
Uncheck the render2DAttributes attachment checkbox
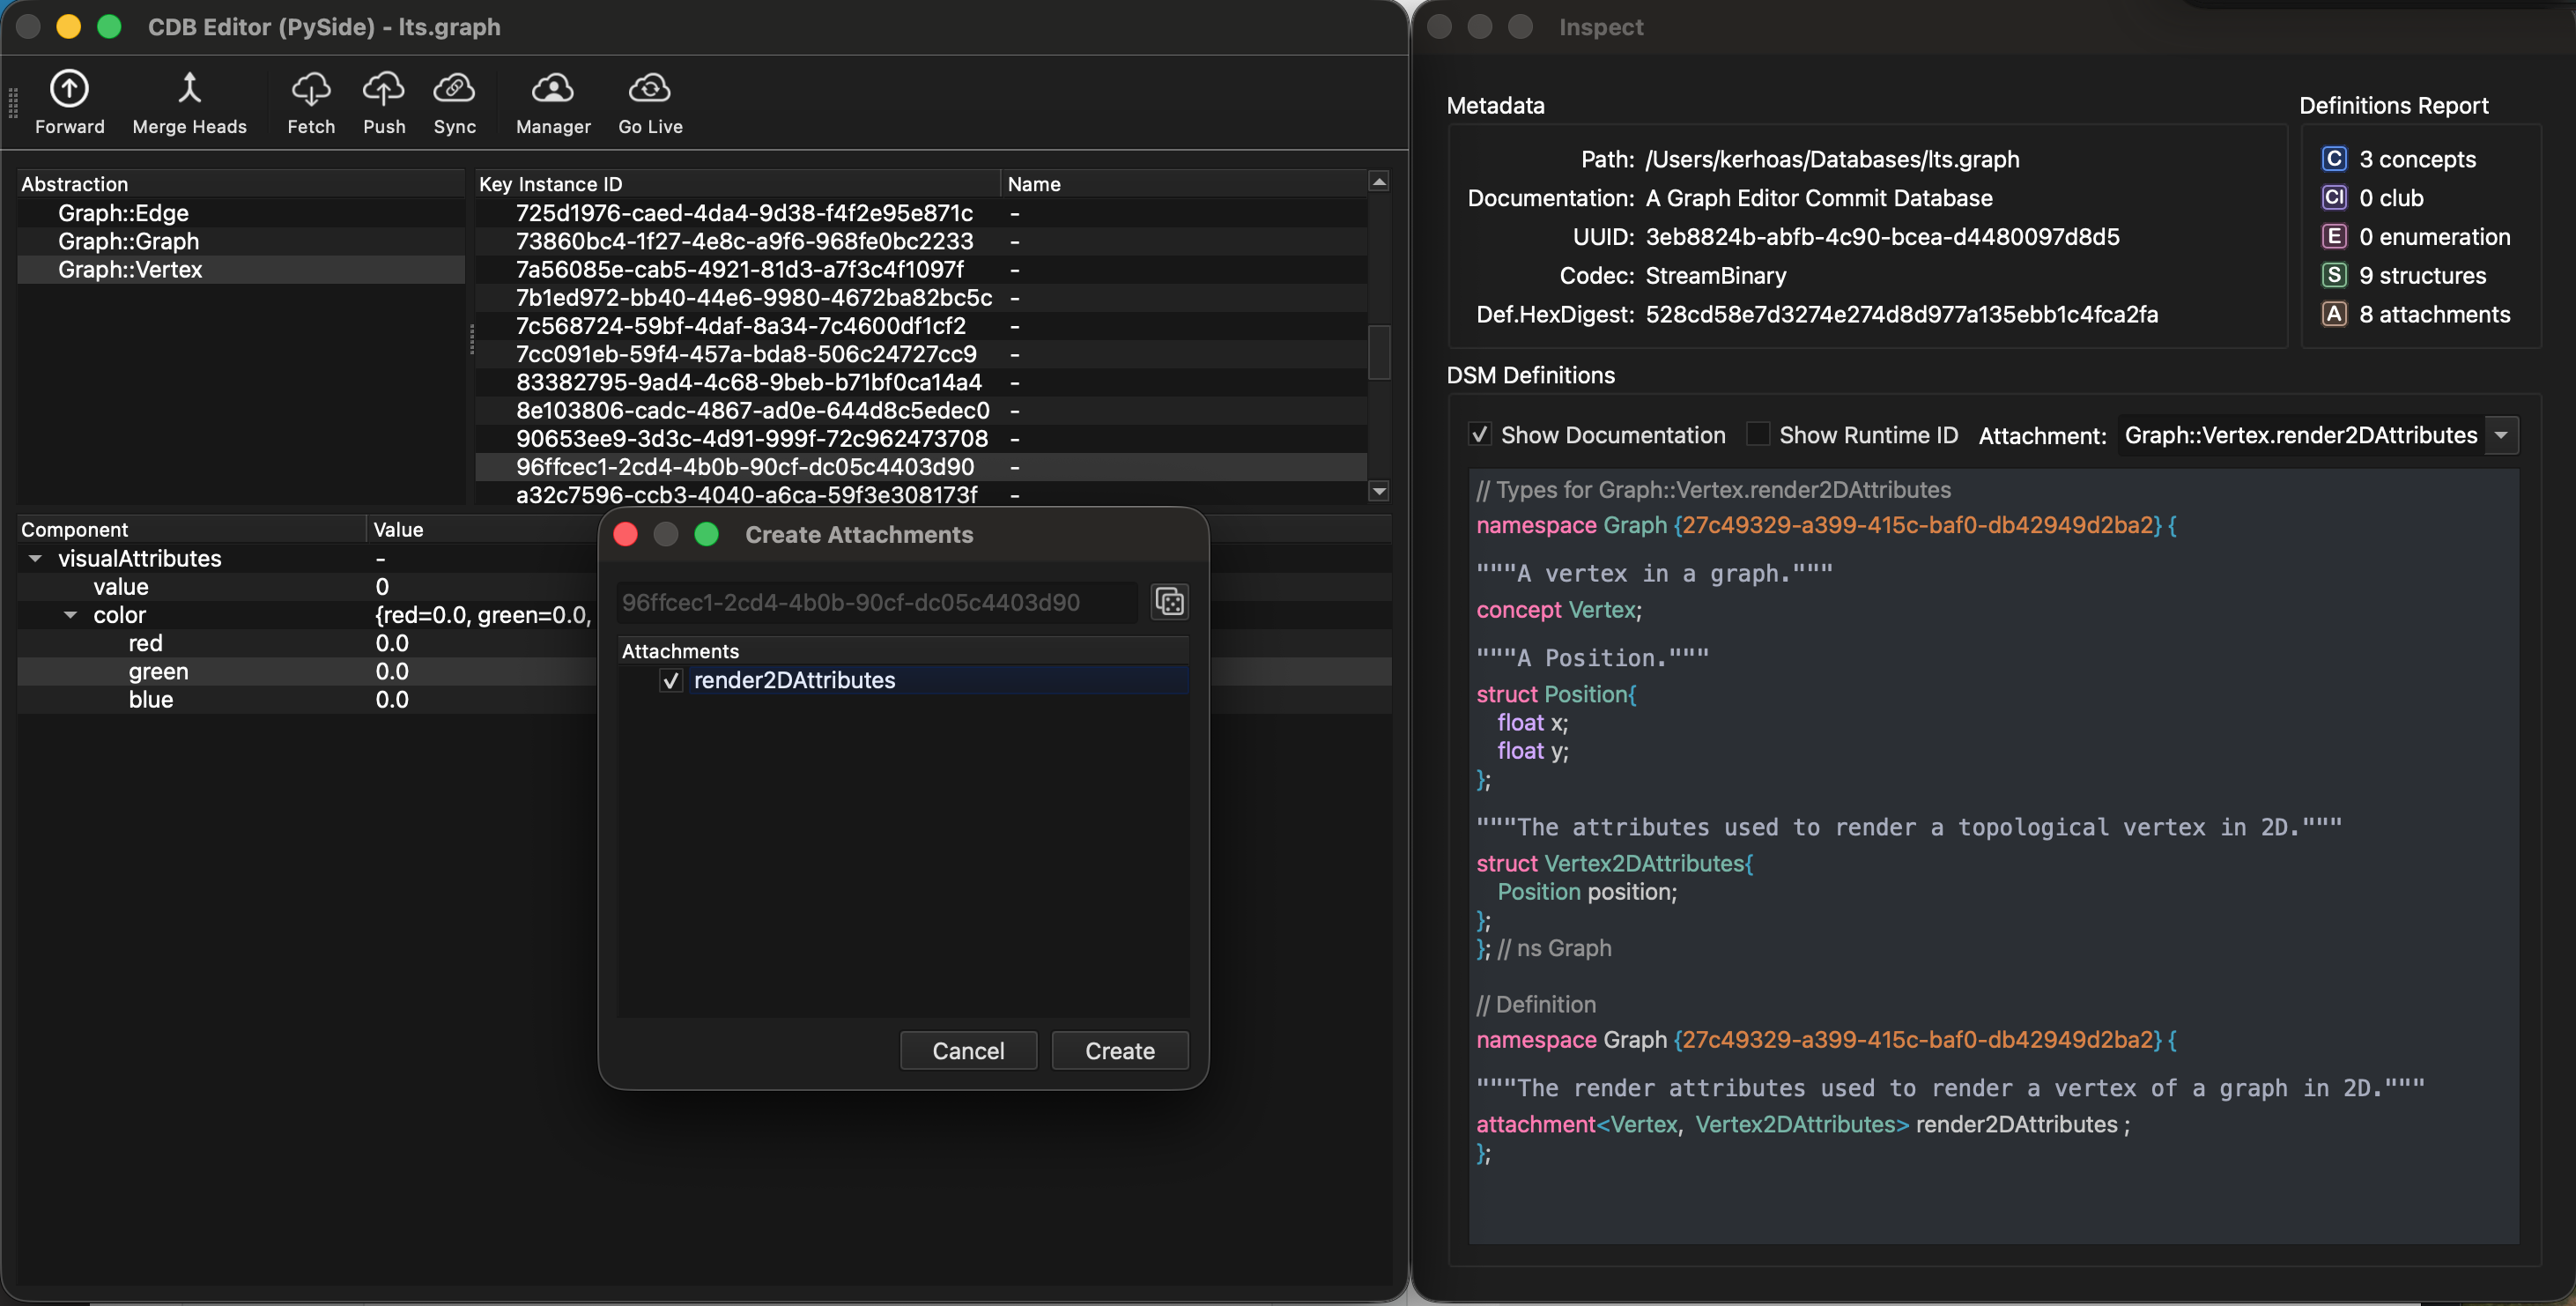[x=671, y=681]
